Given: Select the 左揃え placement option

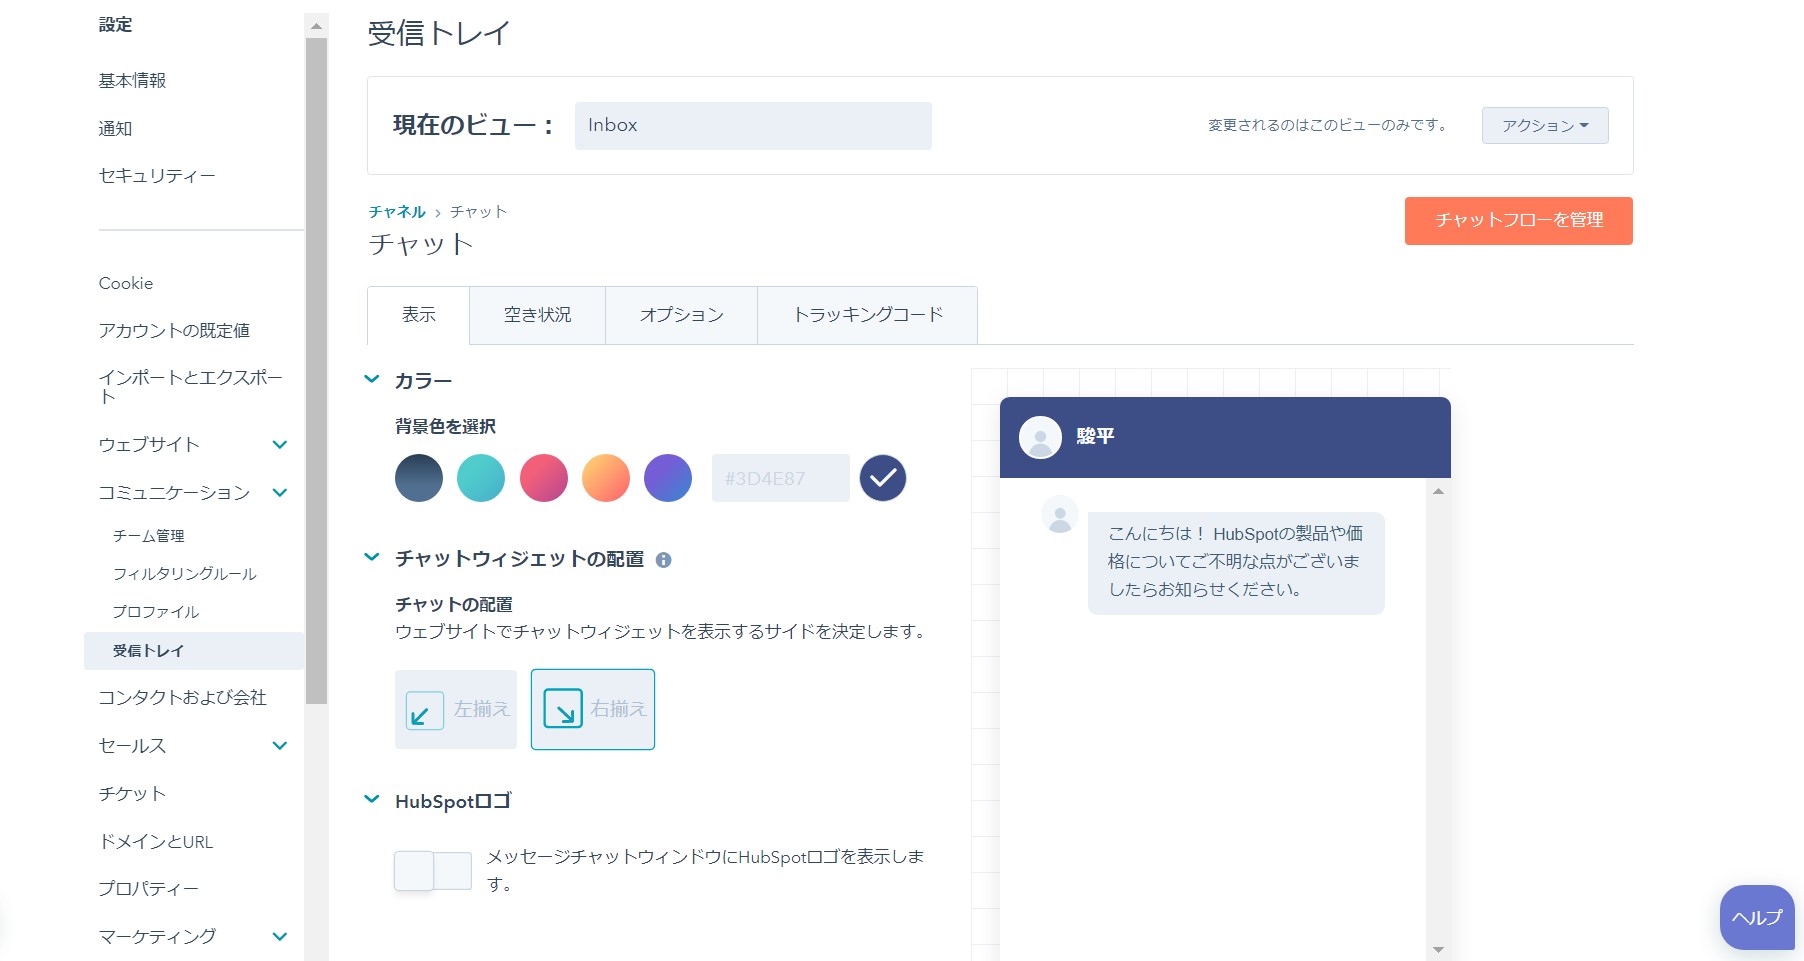Looking at the screenshot, I should click(456, 709).
